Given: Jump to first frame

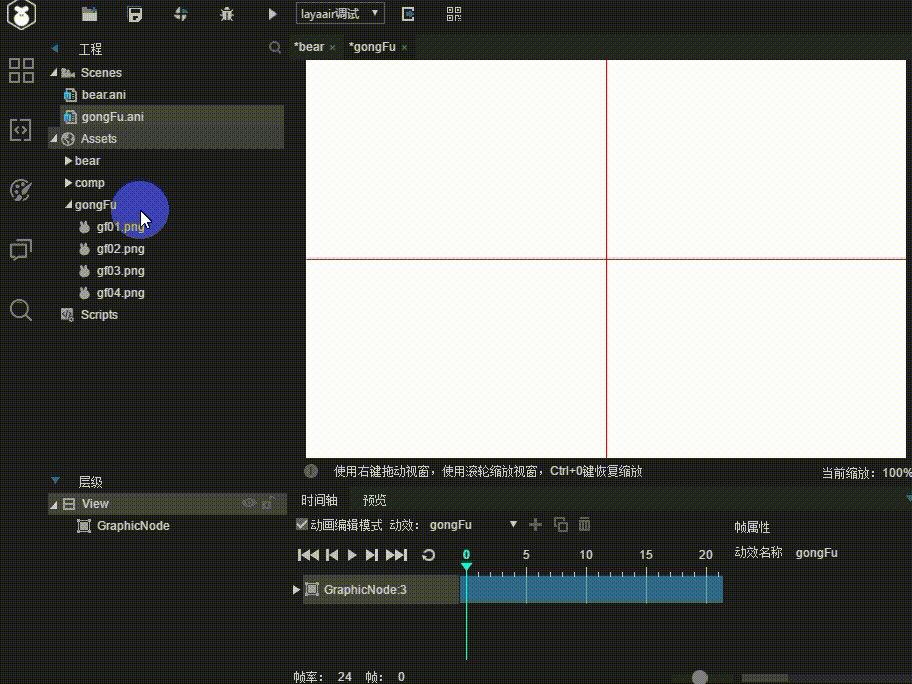Looking at the screenshot, I should (x=308, y=555).
